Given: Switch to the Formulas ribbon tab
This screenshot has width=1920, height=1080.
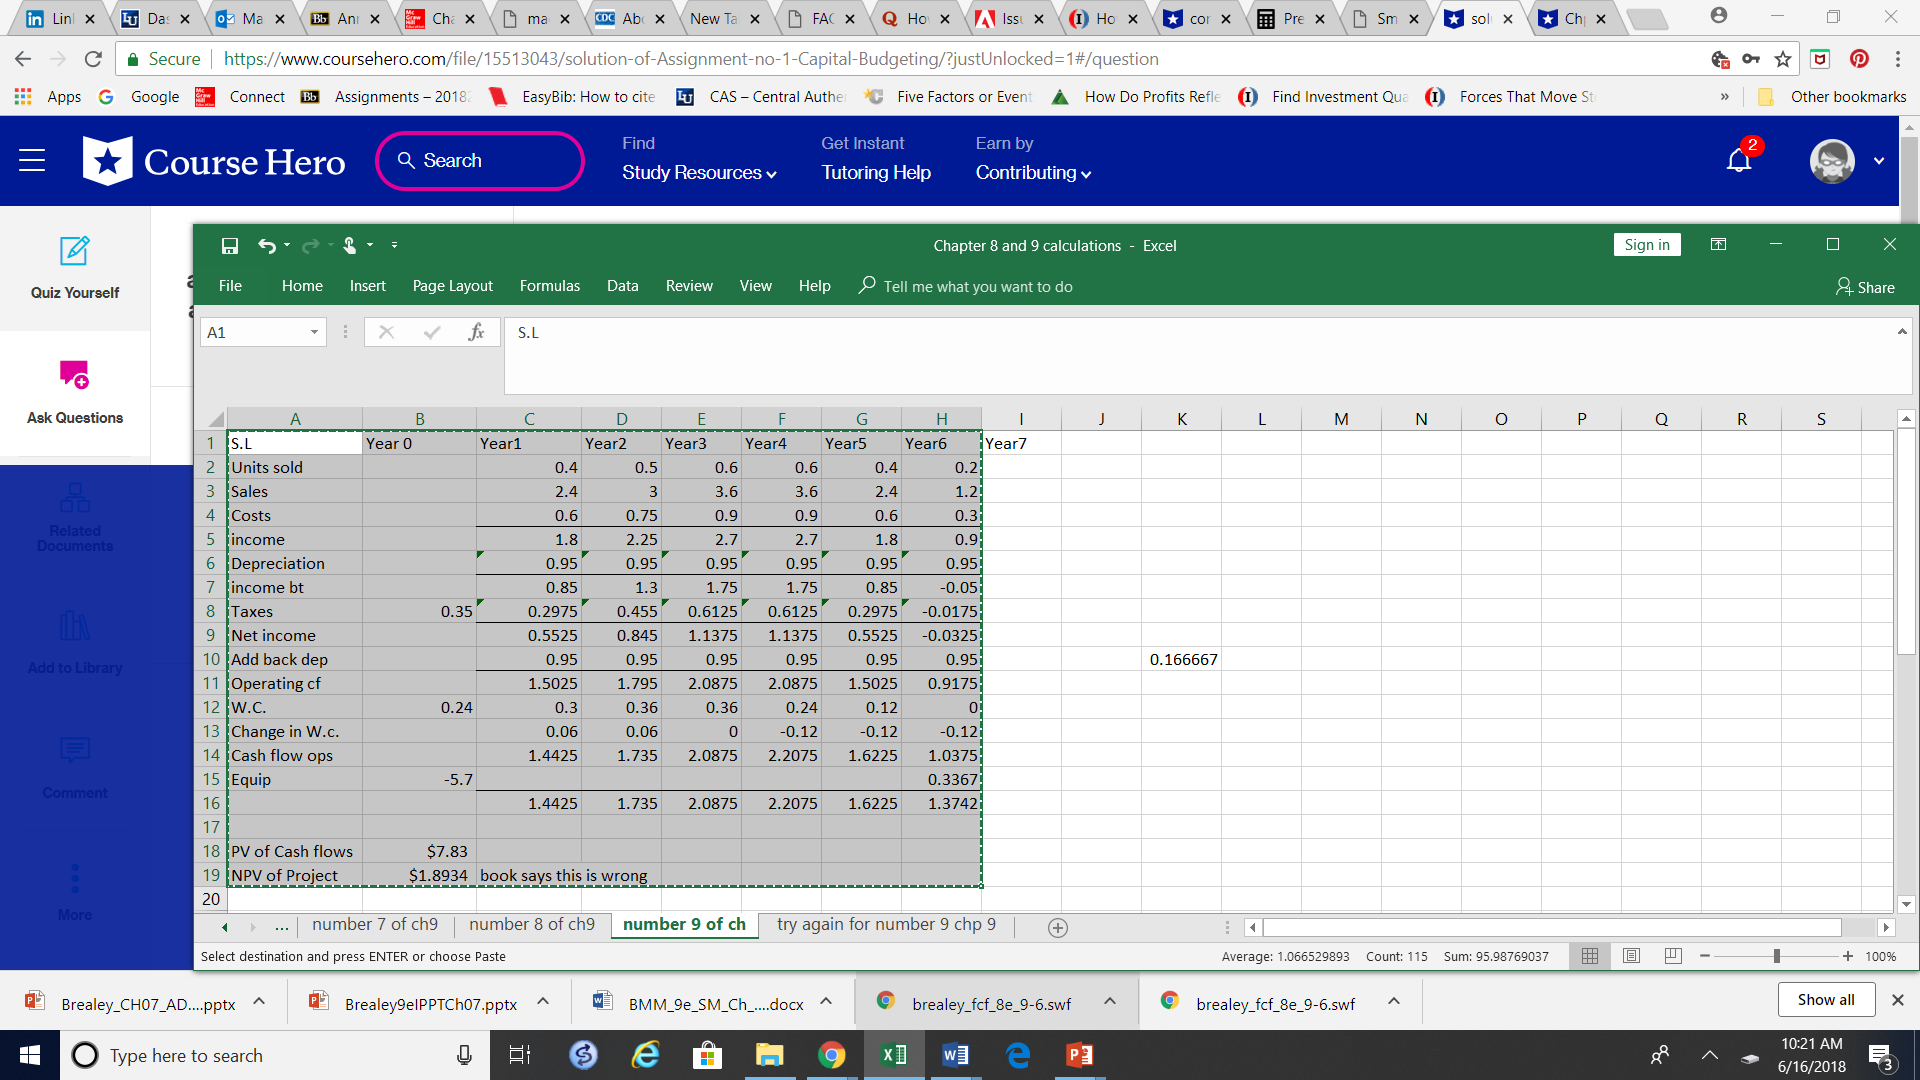Looking at the screenshot, I should (549, 286).
